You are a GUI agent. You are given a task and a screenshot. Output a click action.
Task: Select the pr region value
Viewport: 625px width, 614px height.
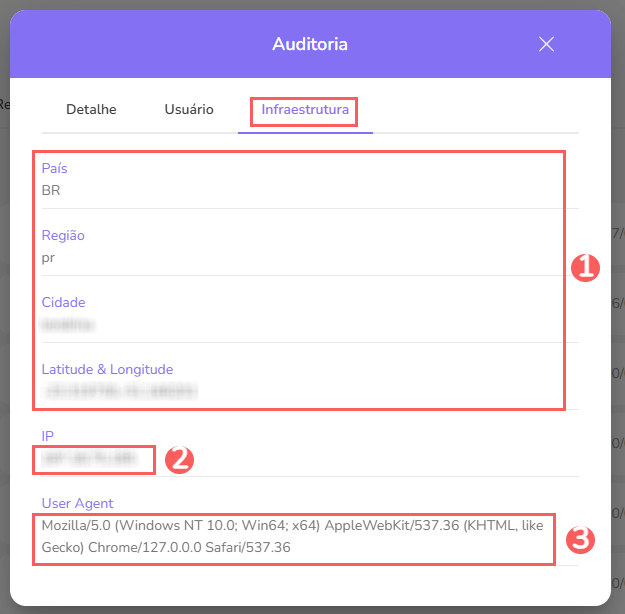48,257
